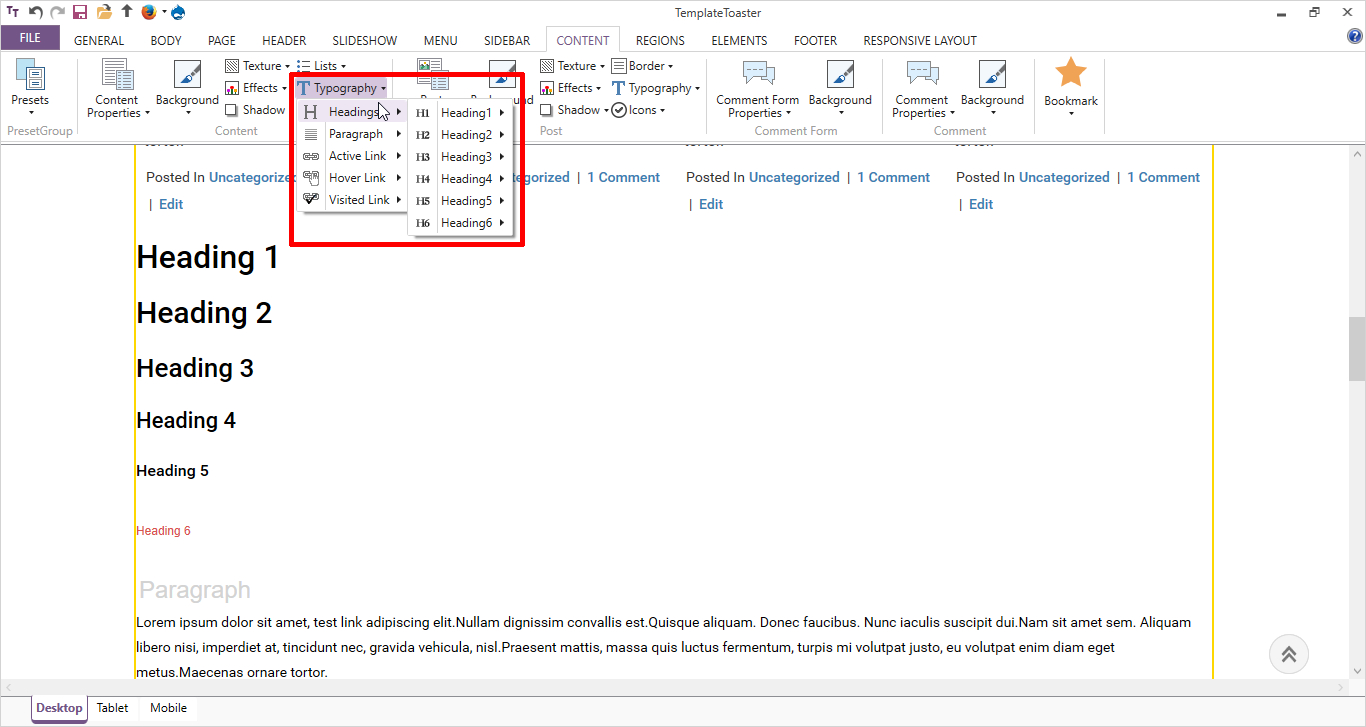This screenshot has height=727, width=1366.
Task: Click the blue Help question mark icon
Action: coord(1355,37)
